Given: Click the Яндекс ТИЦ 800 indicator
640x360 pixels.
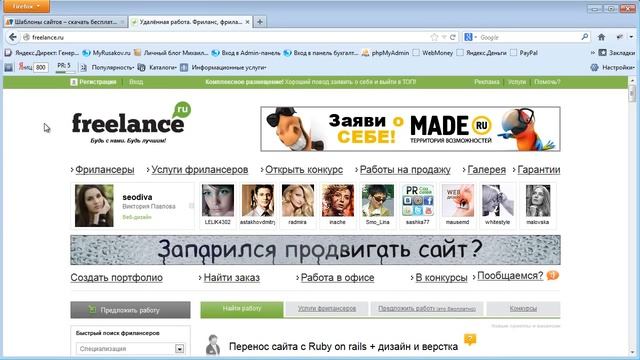Looking at the screenshot, I should click(33, 67).
